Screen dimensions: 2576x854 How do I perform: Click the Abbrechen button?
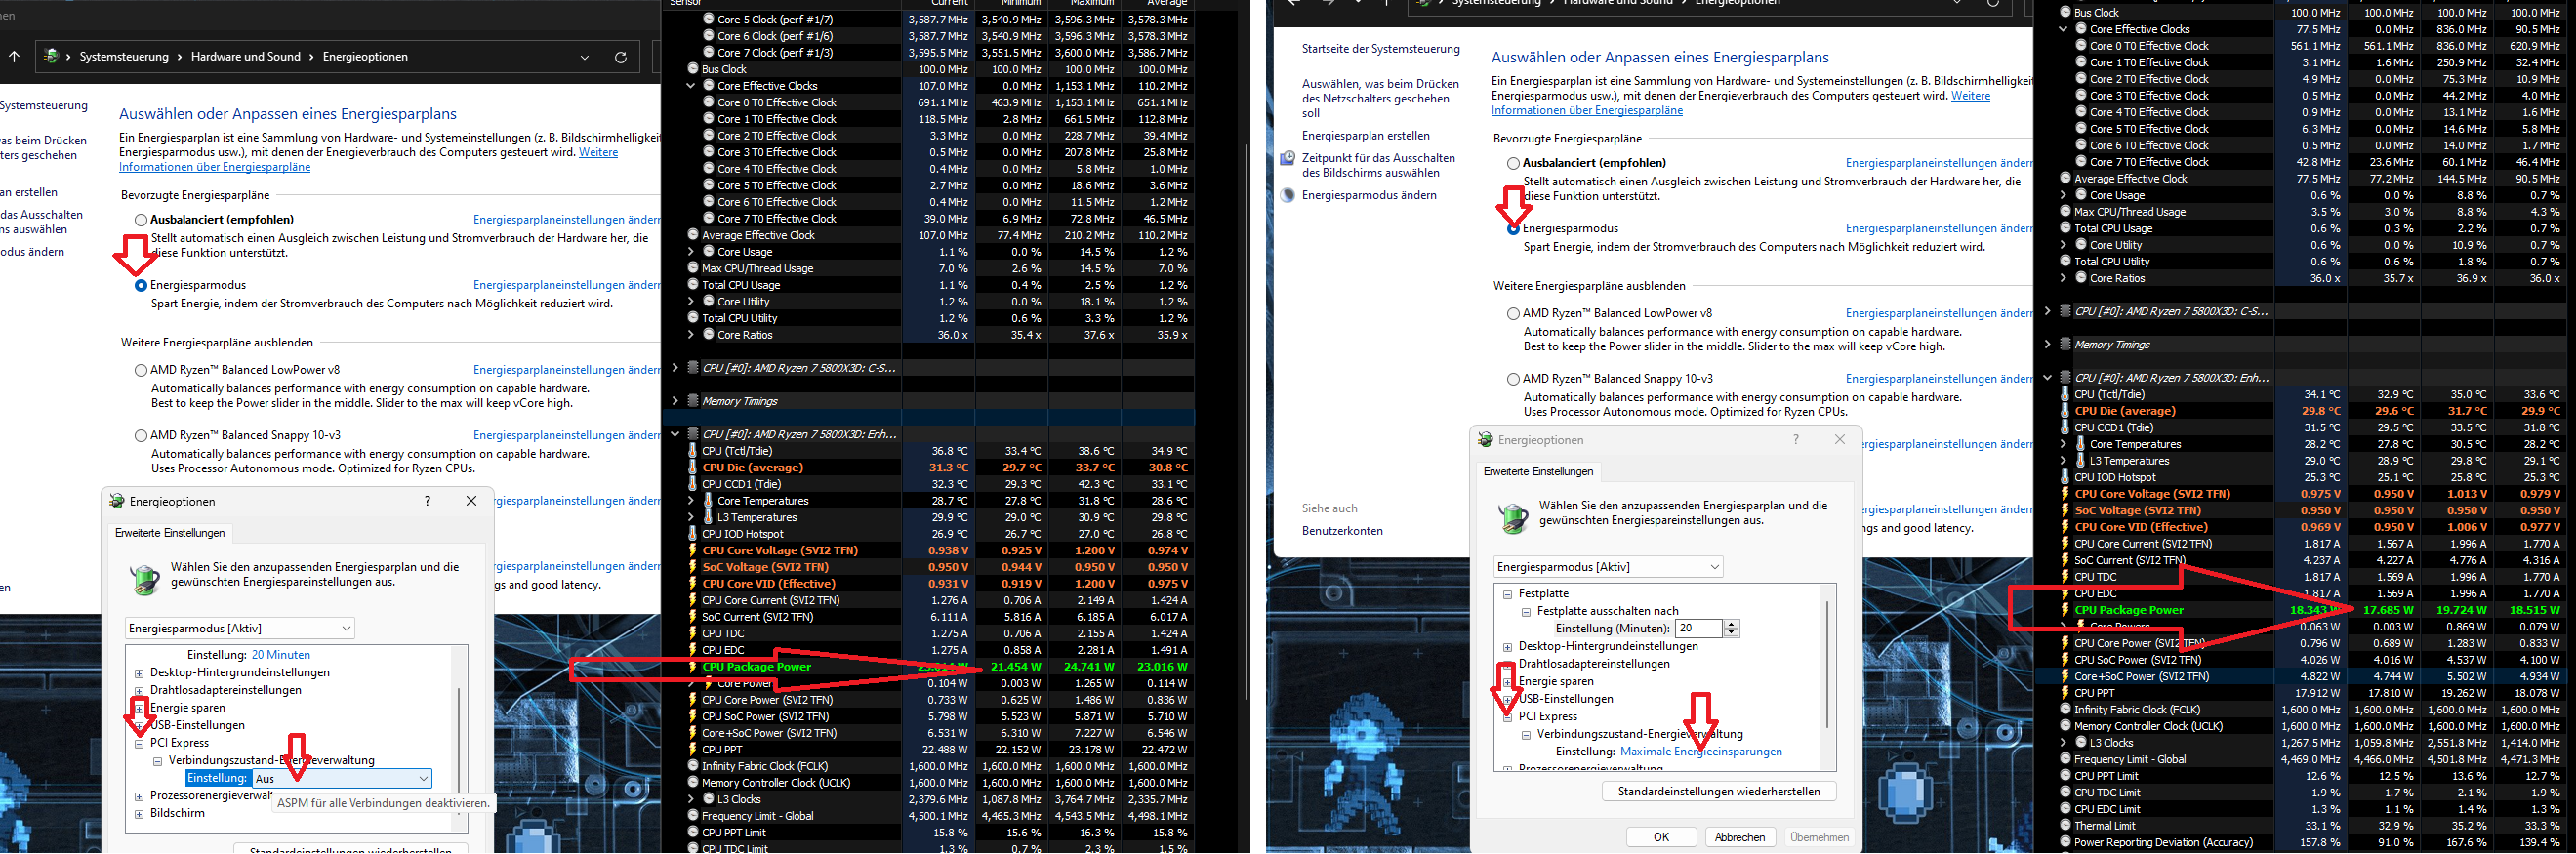pos(1740,837)
